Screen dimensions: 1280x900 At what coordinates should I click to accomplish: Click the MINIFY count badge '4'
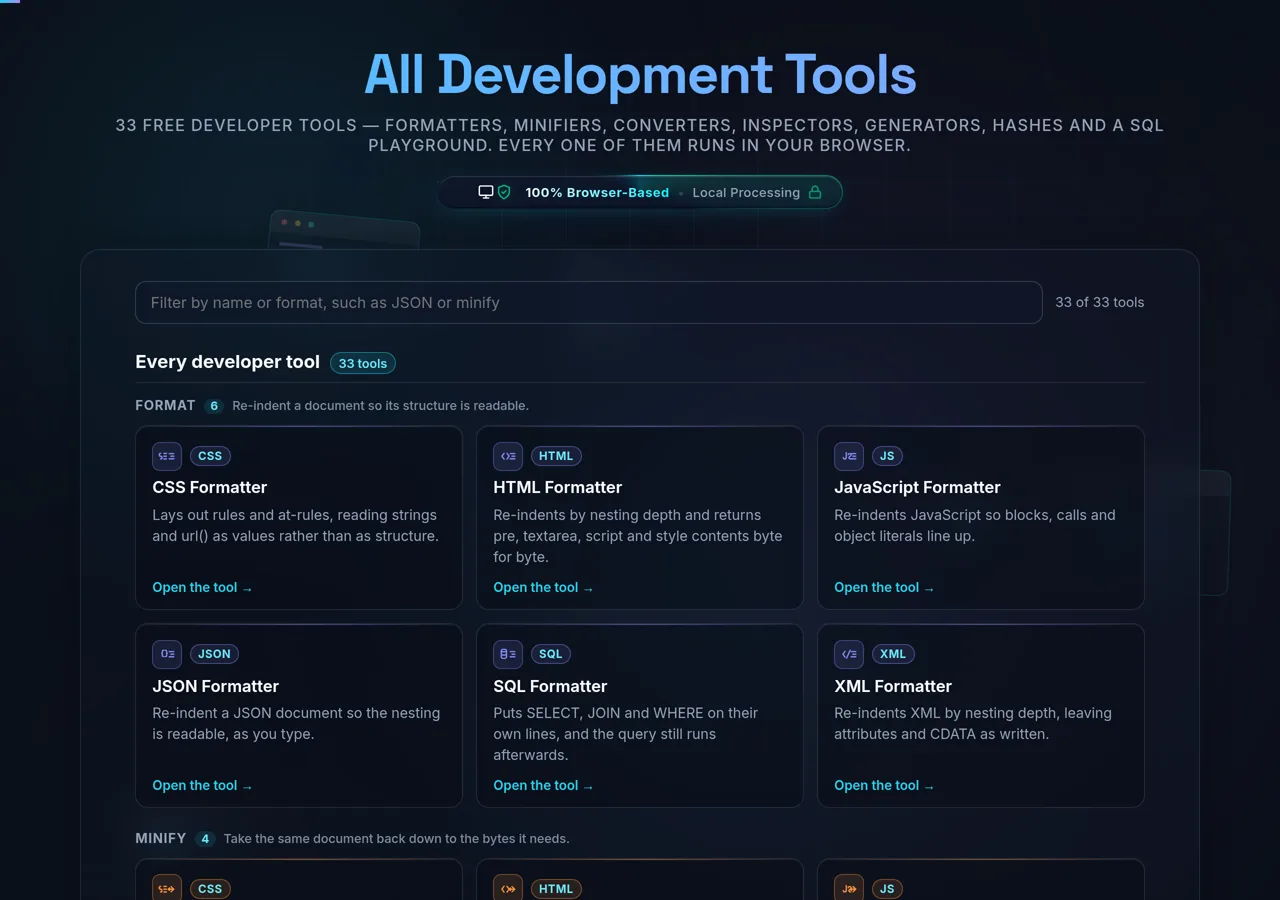[205, 839]
